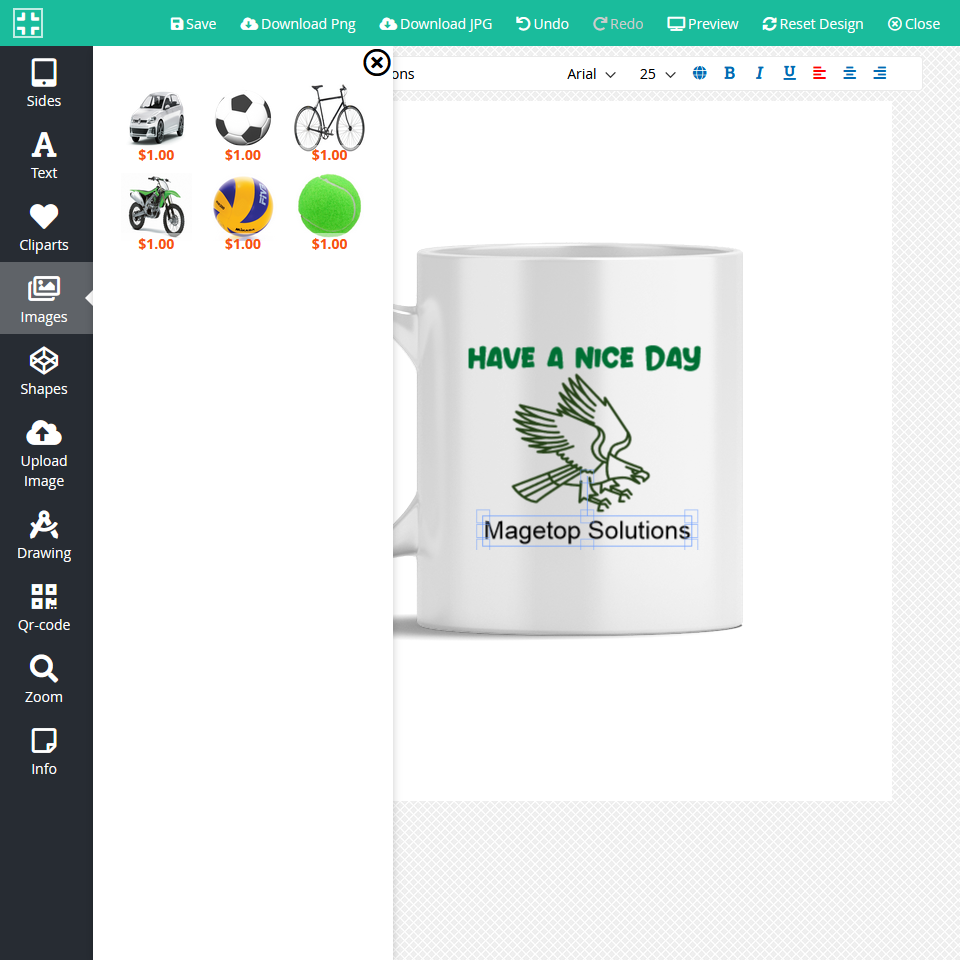Select the Text tool in sidebar
Image resolution: width=960 pixels, height=960 pixels.
pos(44,155)
